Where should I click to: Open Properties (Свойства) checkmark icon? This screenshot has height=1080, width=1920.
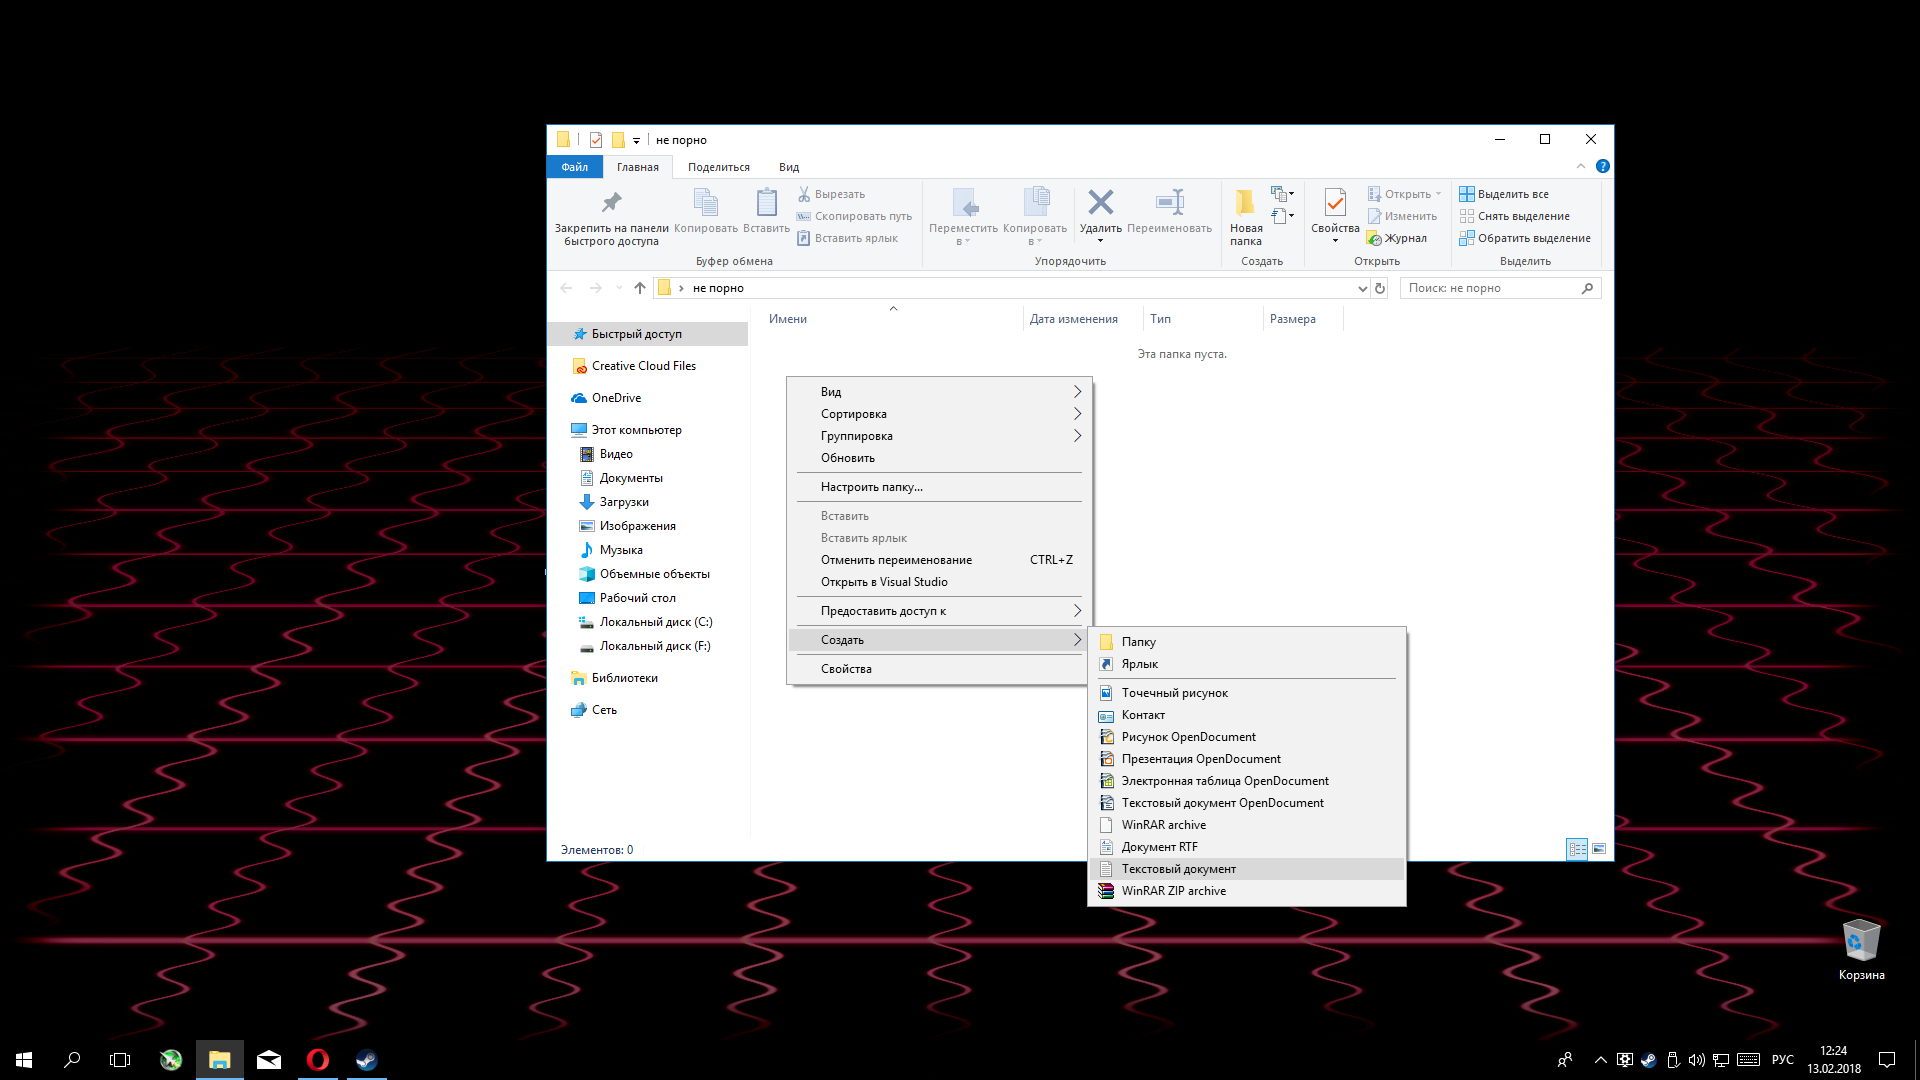(x=1335, y=203)
